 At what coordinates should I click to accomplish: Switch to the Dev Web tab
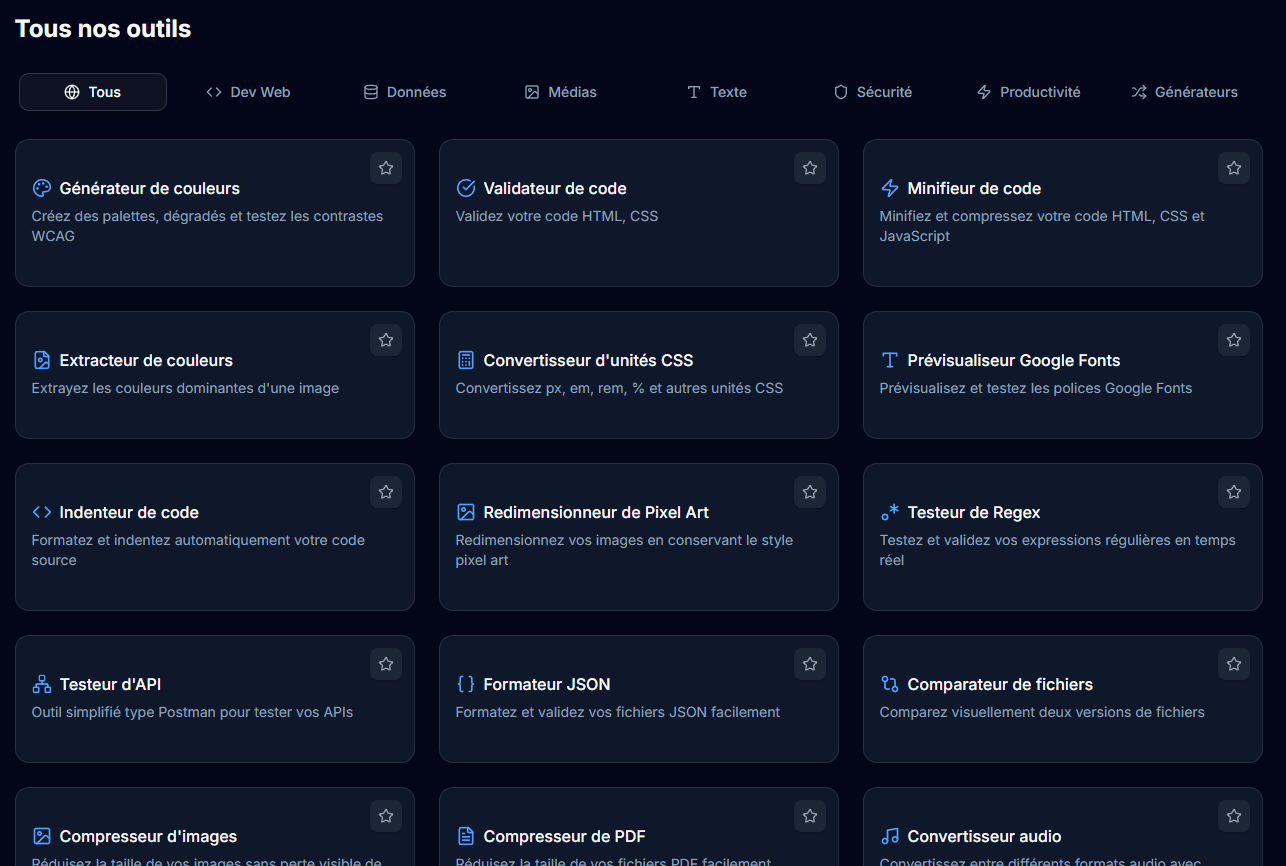(248, 92)
